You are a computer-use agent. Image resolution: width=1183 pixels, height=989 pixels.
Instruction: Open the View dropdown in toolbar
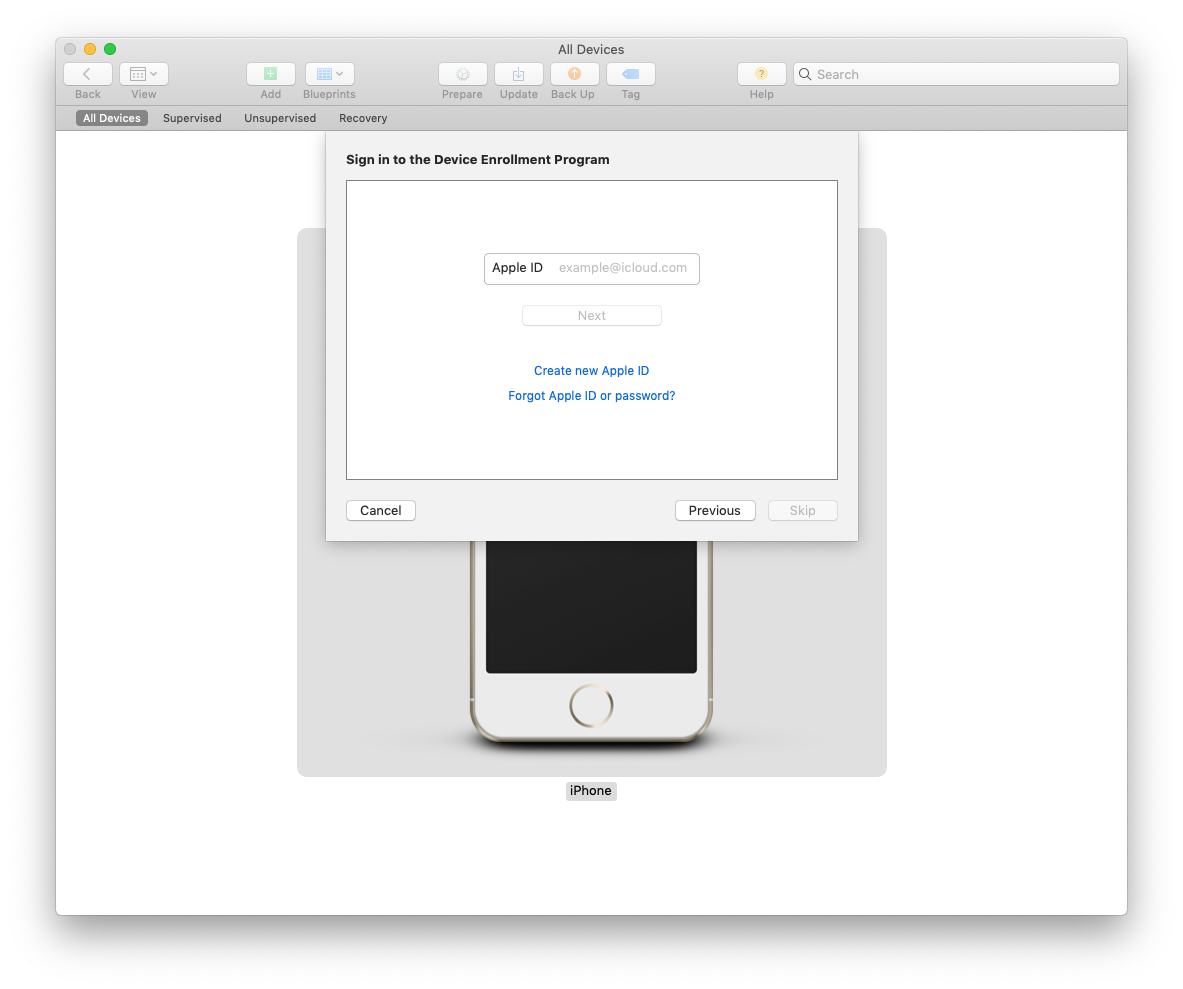[x=144, y=74]
